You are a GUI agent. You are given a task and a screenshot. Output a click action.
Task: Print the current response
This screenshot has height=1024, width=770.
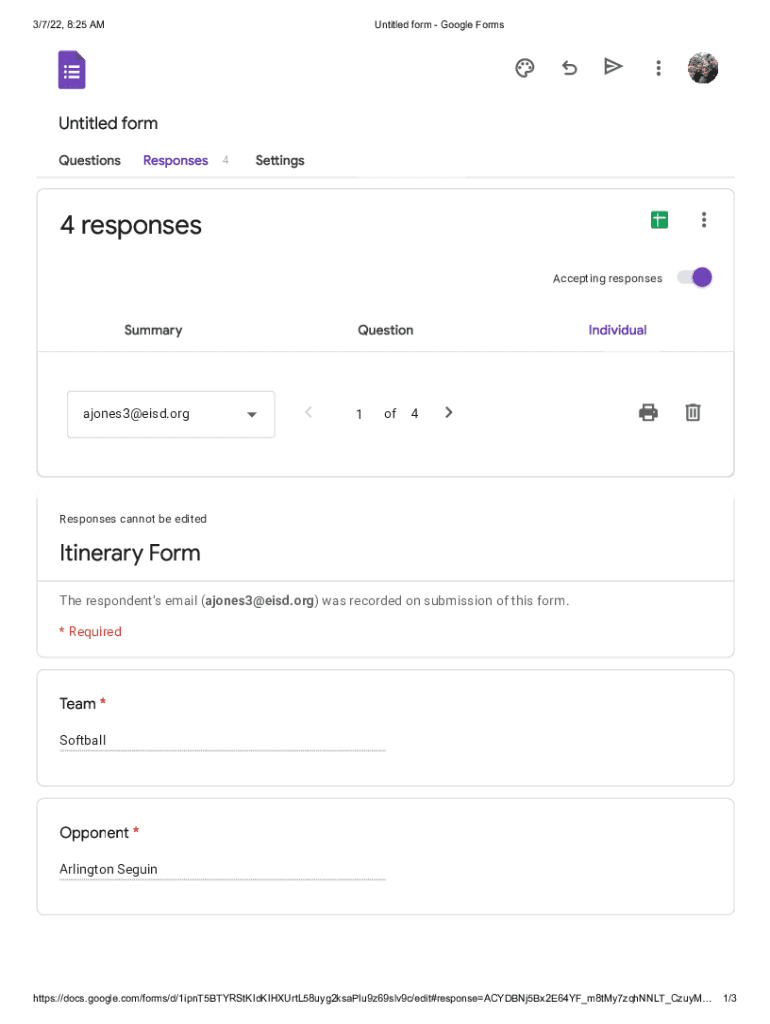pyautogui.click(x=648, y=412)
